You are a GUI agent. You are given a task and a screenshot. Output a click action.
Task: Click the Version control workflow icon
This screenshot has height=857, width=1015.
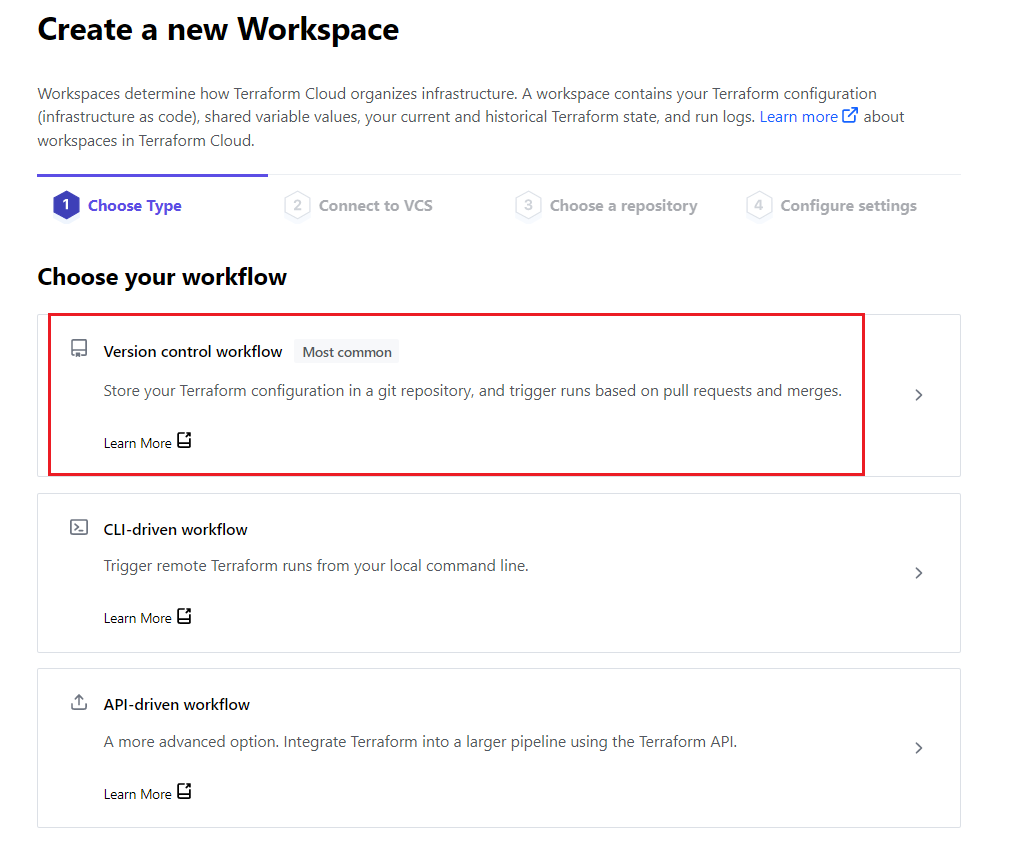point(79,348)
